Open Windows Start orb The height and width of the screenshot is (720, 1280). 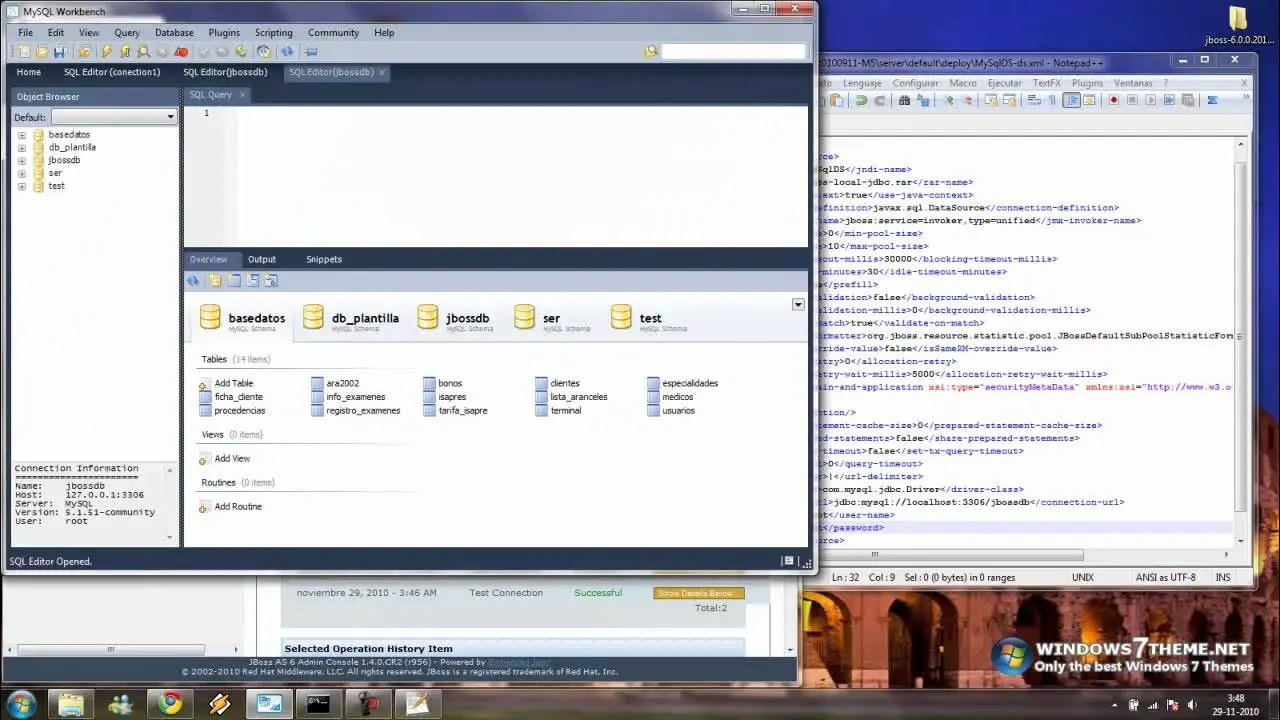point(20,703)
